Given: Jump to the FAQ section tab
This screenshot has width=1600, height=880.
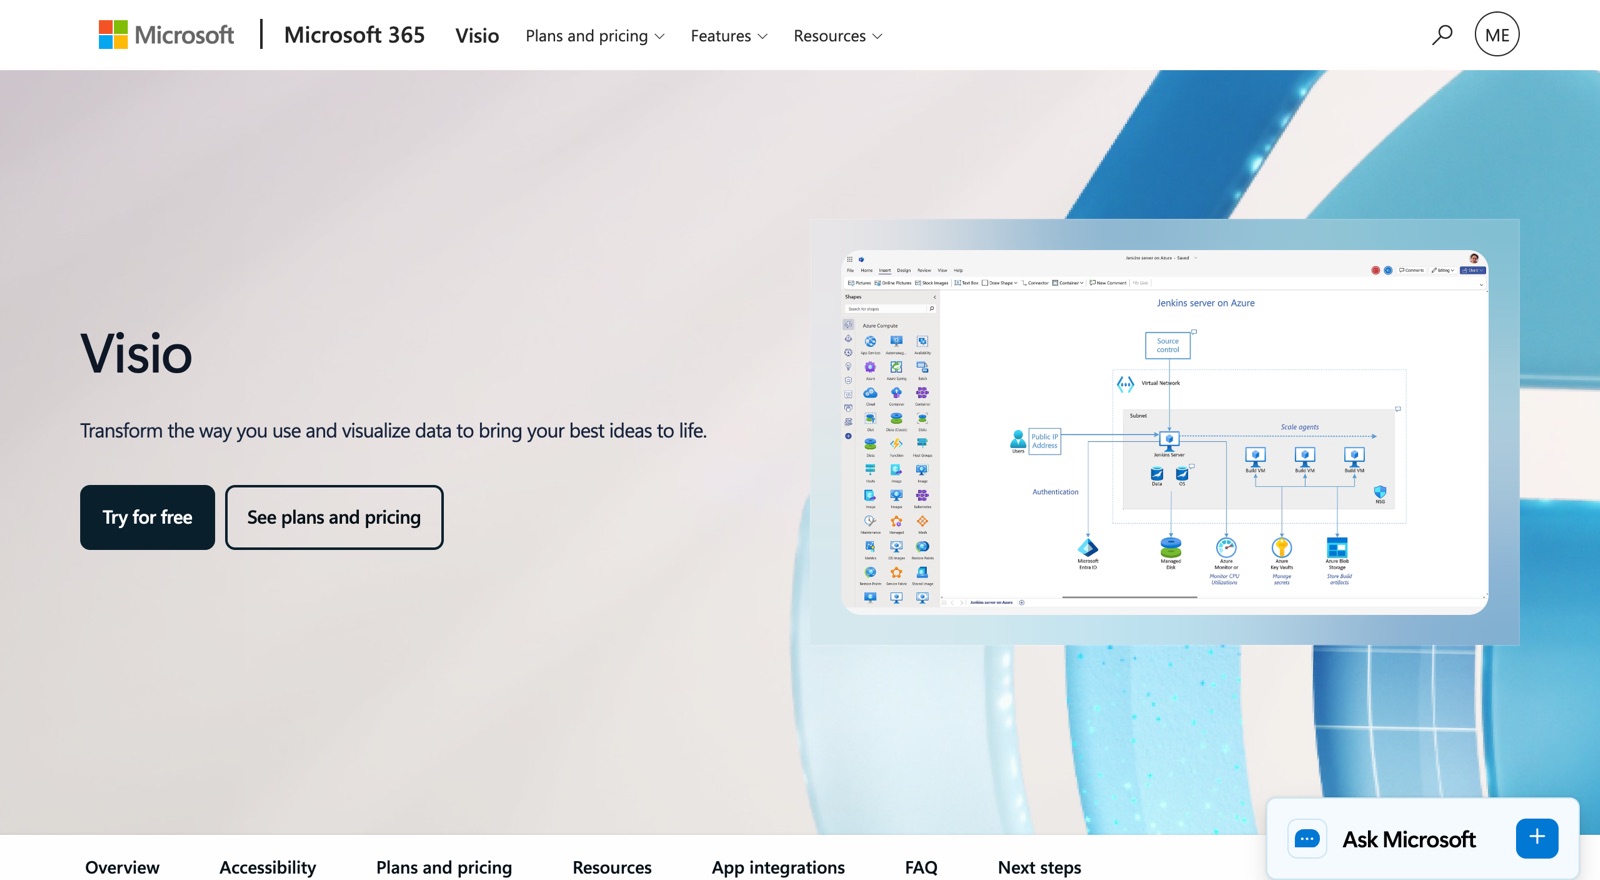Looking at the screenshot, I should (x=921, y=867).
